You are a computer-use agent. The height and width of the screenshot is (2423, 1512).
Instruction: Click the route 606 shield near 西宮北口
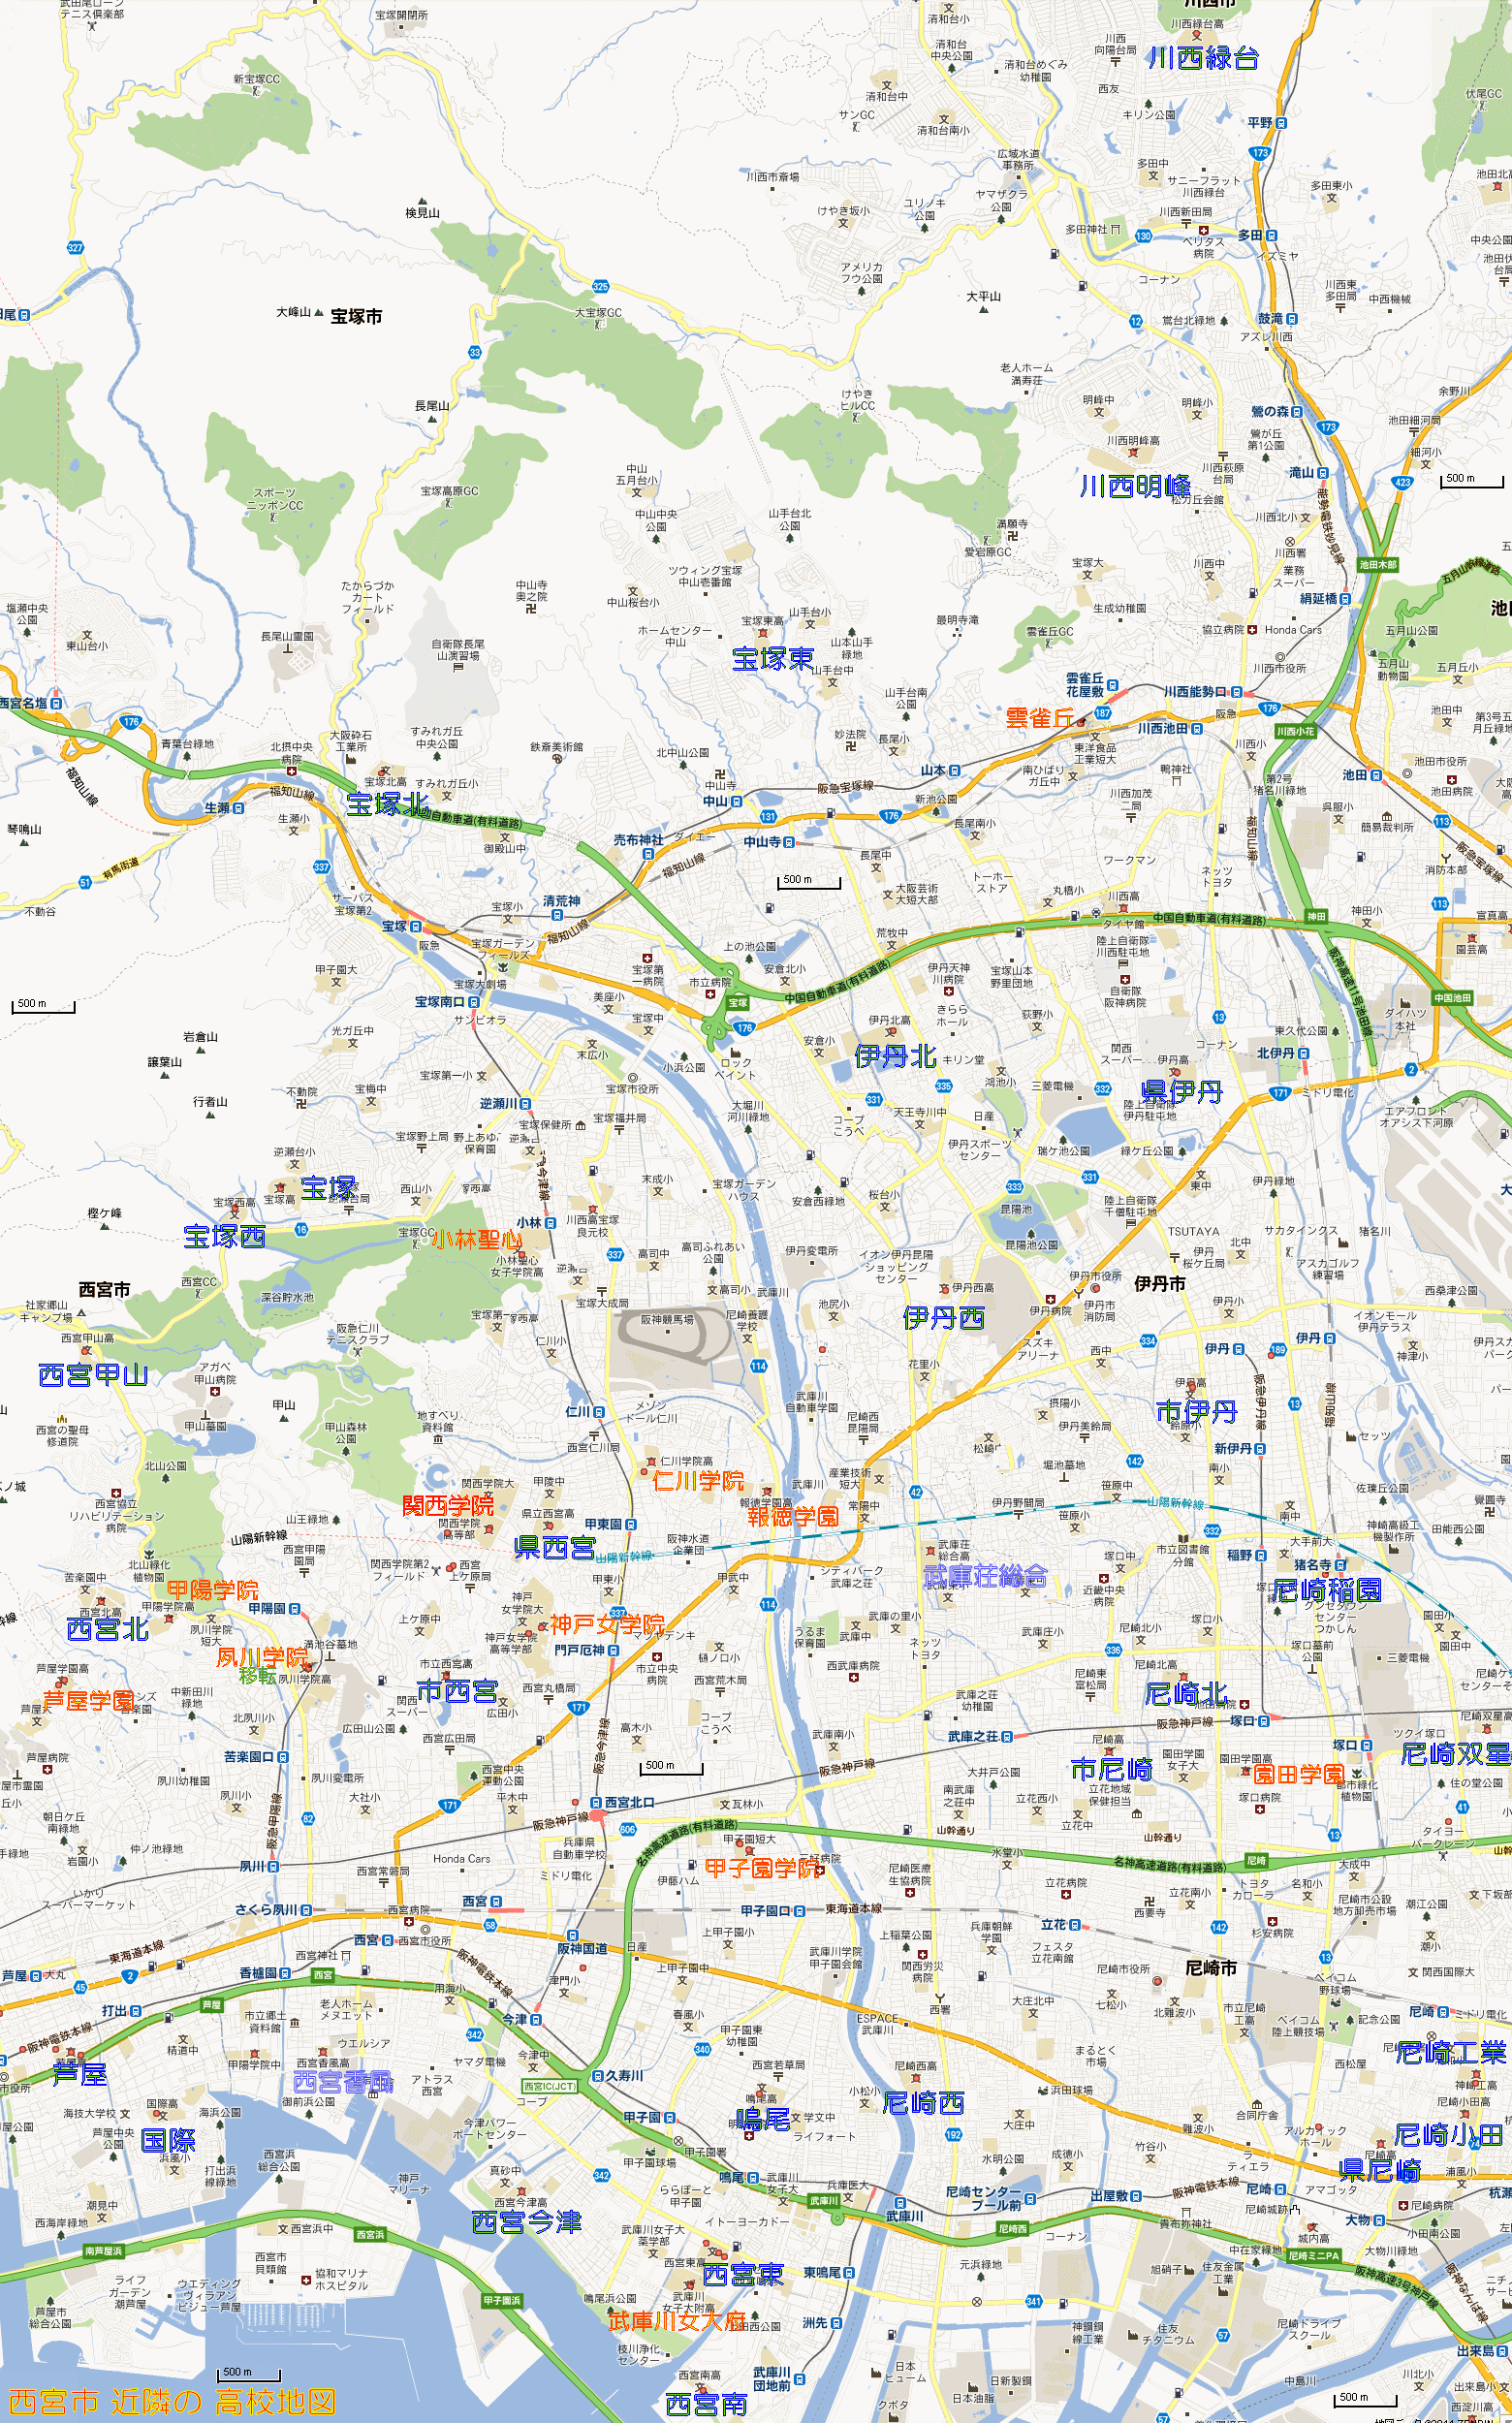628,1829
